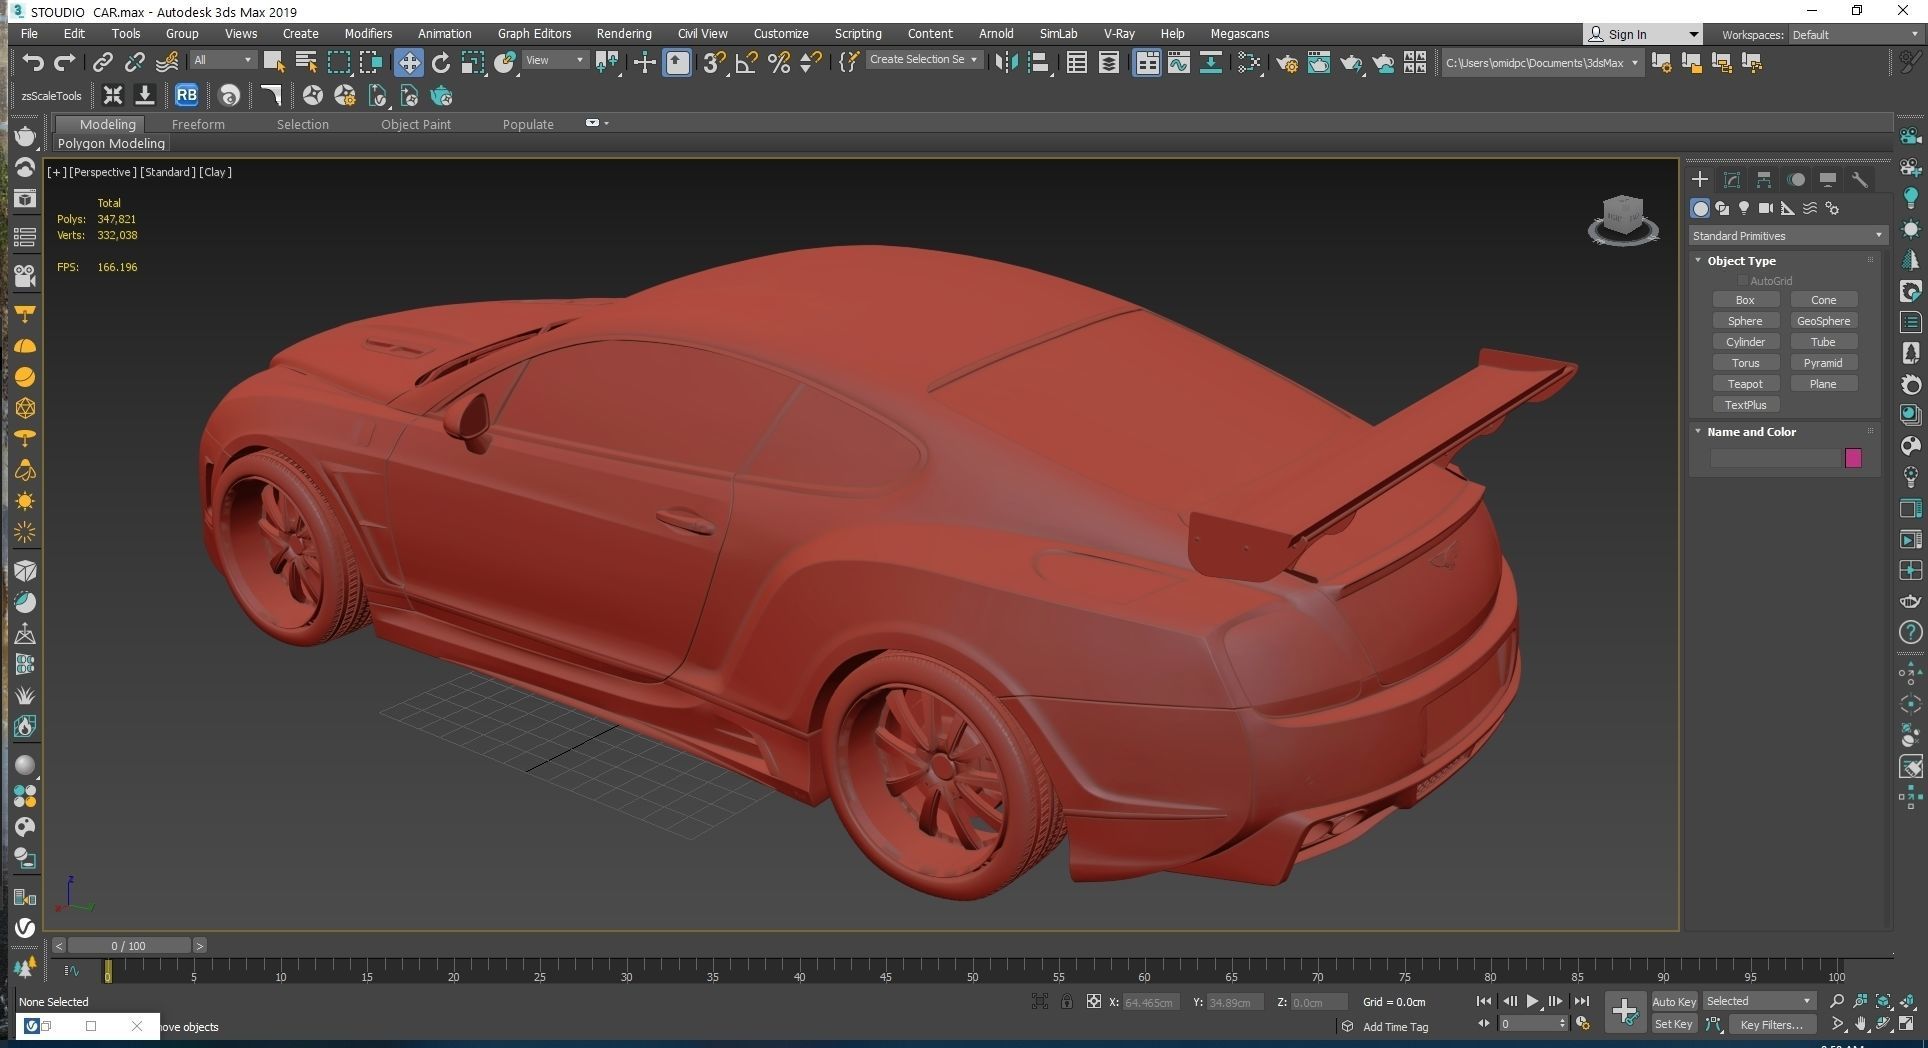
Task: Open Select by Name list icon
Action: click(306, 63)
